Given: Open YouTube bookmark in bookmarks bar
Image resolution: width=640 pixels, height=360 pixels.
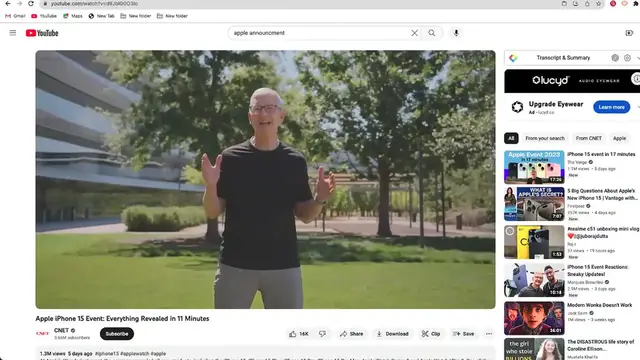Looking at the screenshot, I should tap(44, 16).
